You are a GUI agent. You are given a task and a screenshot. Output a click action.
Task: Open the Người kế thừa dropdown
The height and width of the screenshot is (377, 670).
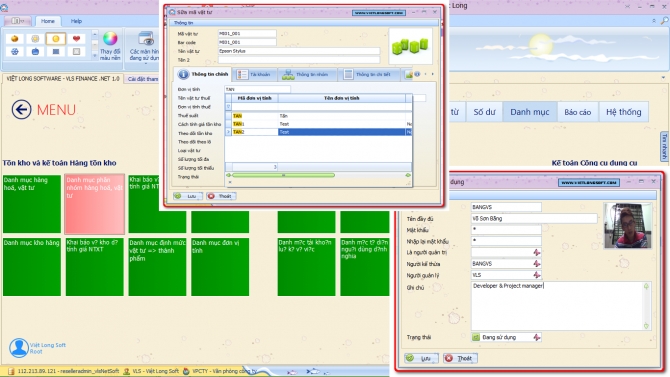(537, 264)
